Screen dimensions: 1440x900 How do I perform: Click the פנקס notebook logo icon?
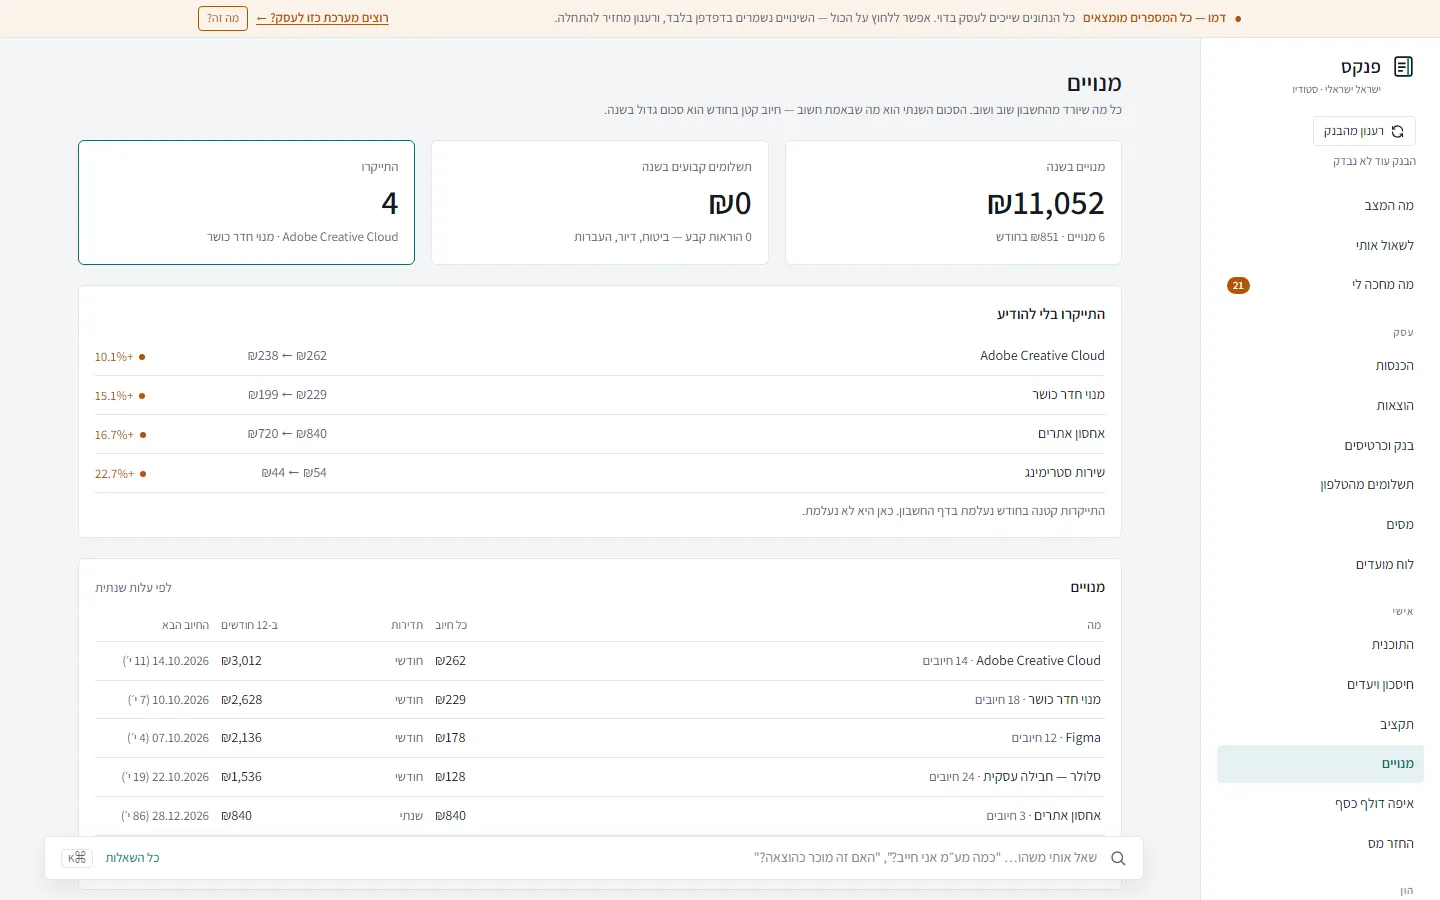tap(1403, 67)
